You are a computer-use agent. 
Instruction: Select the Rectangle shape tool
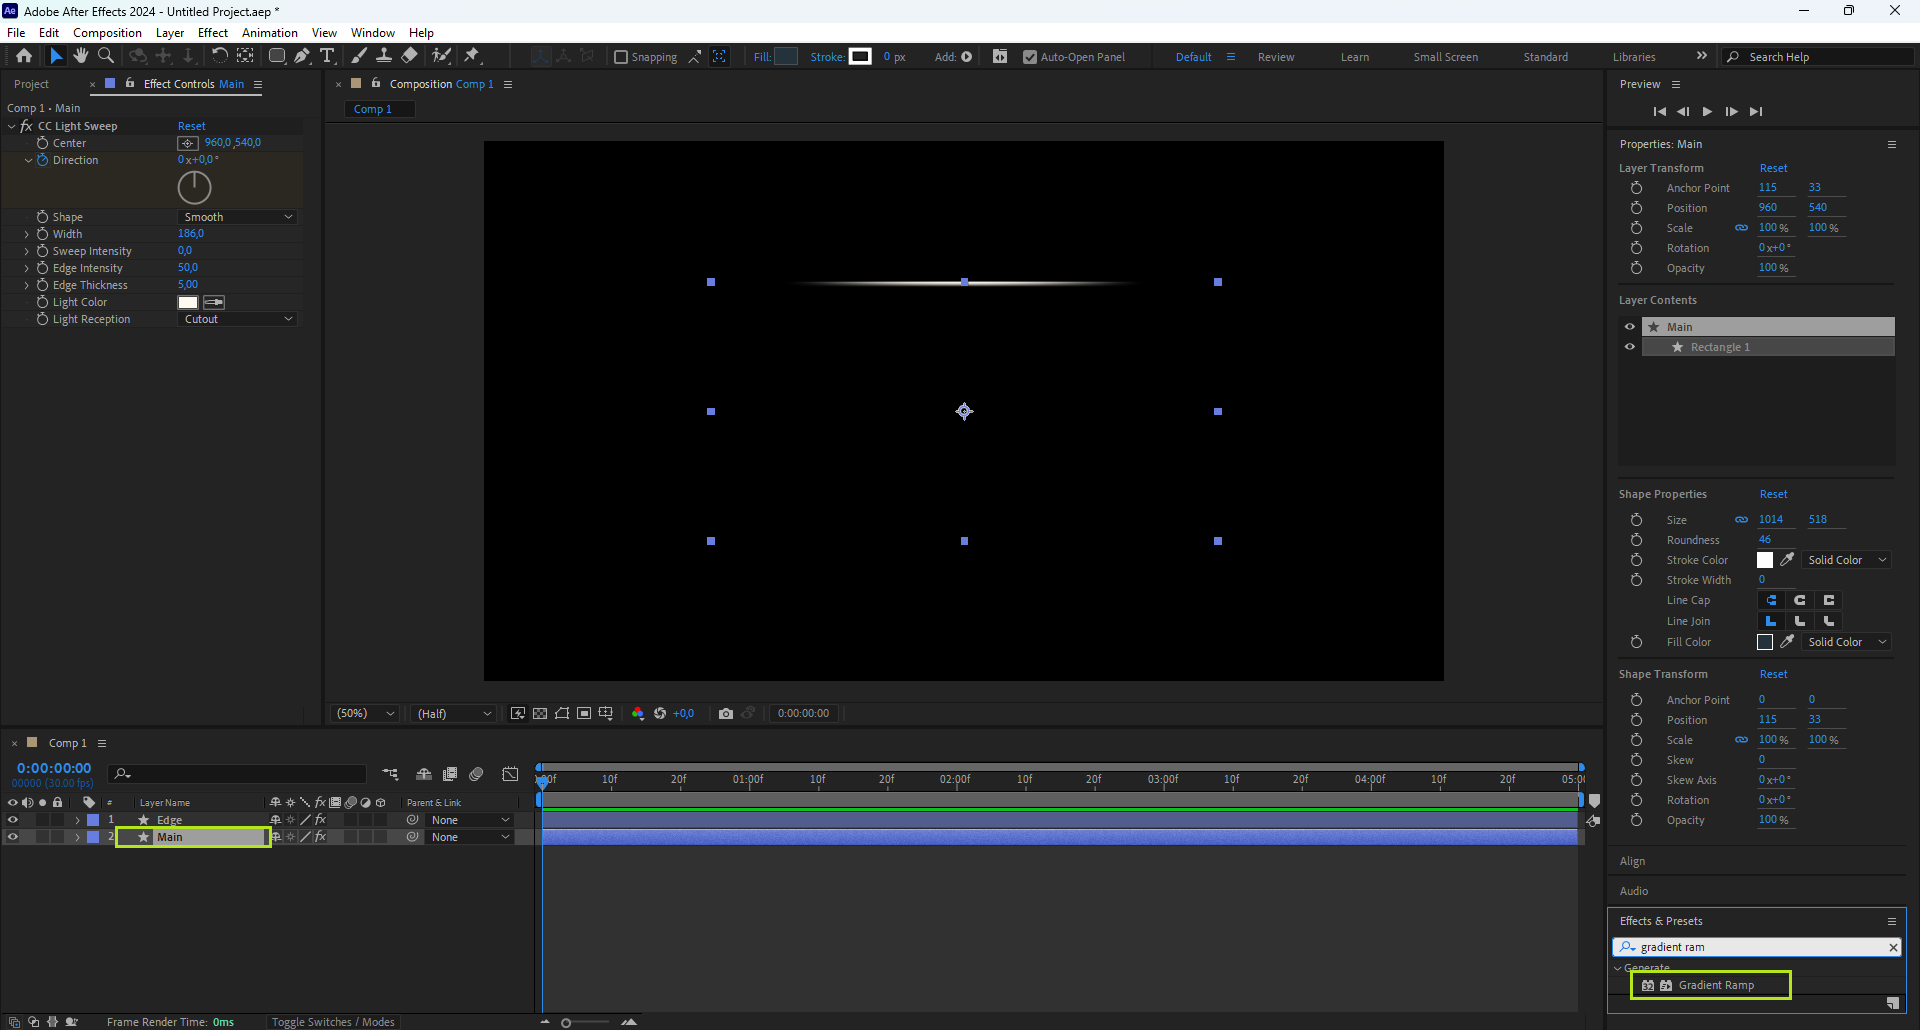pos(277,56)
